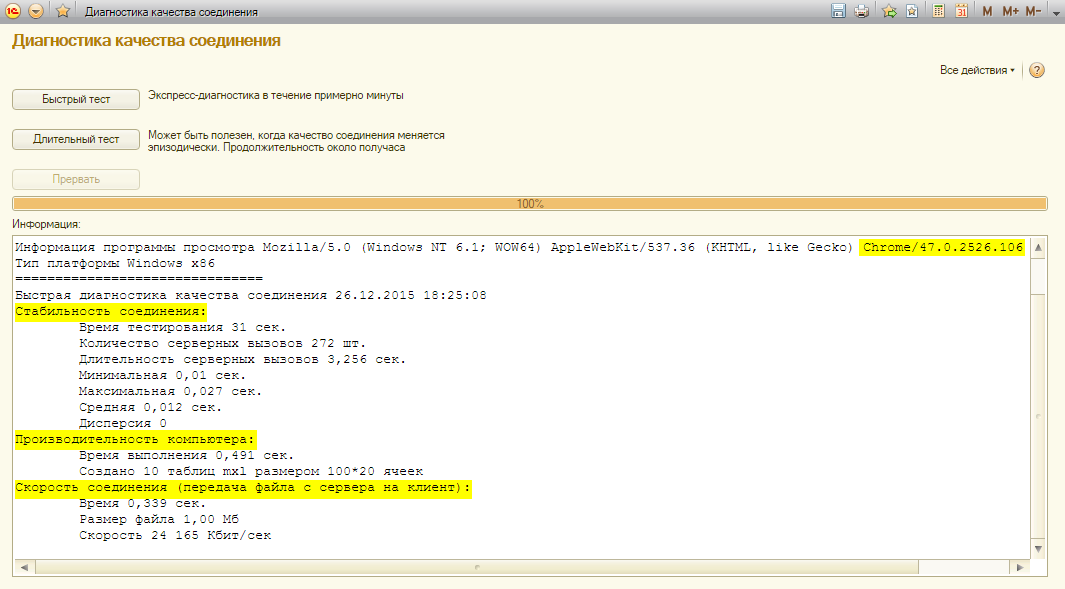
Task: Open the "Все действия" dropdown menu
Action: tap(976, 71)
